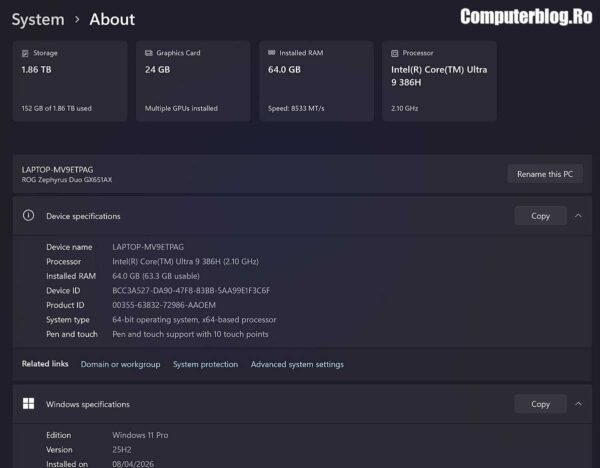Click the Installed RAM icon
The image size is (600, 468).
point(272,52)
